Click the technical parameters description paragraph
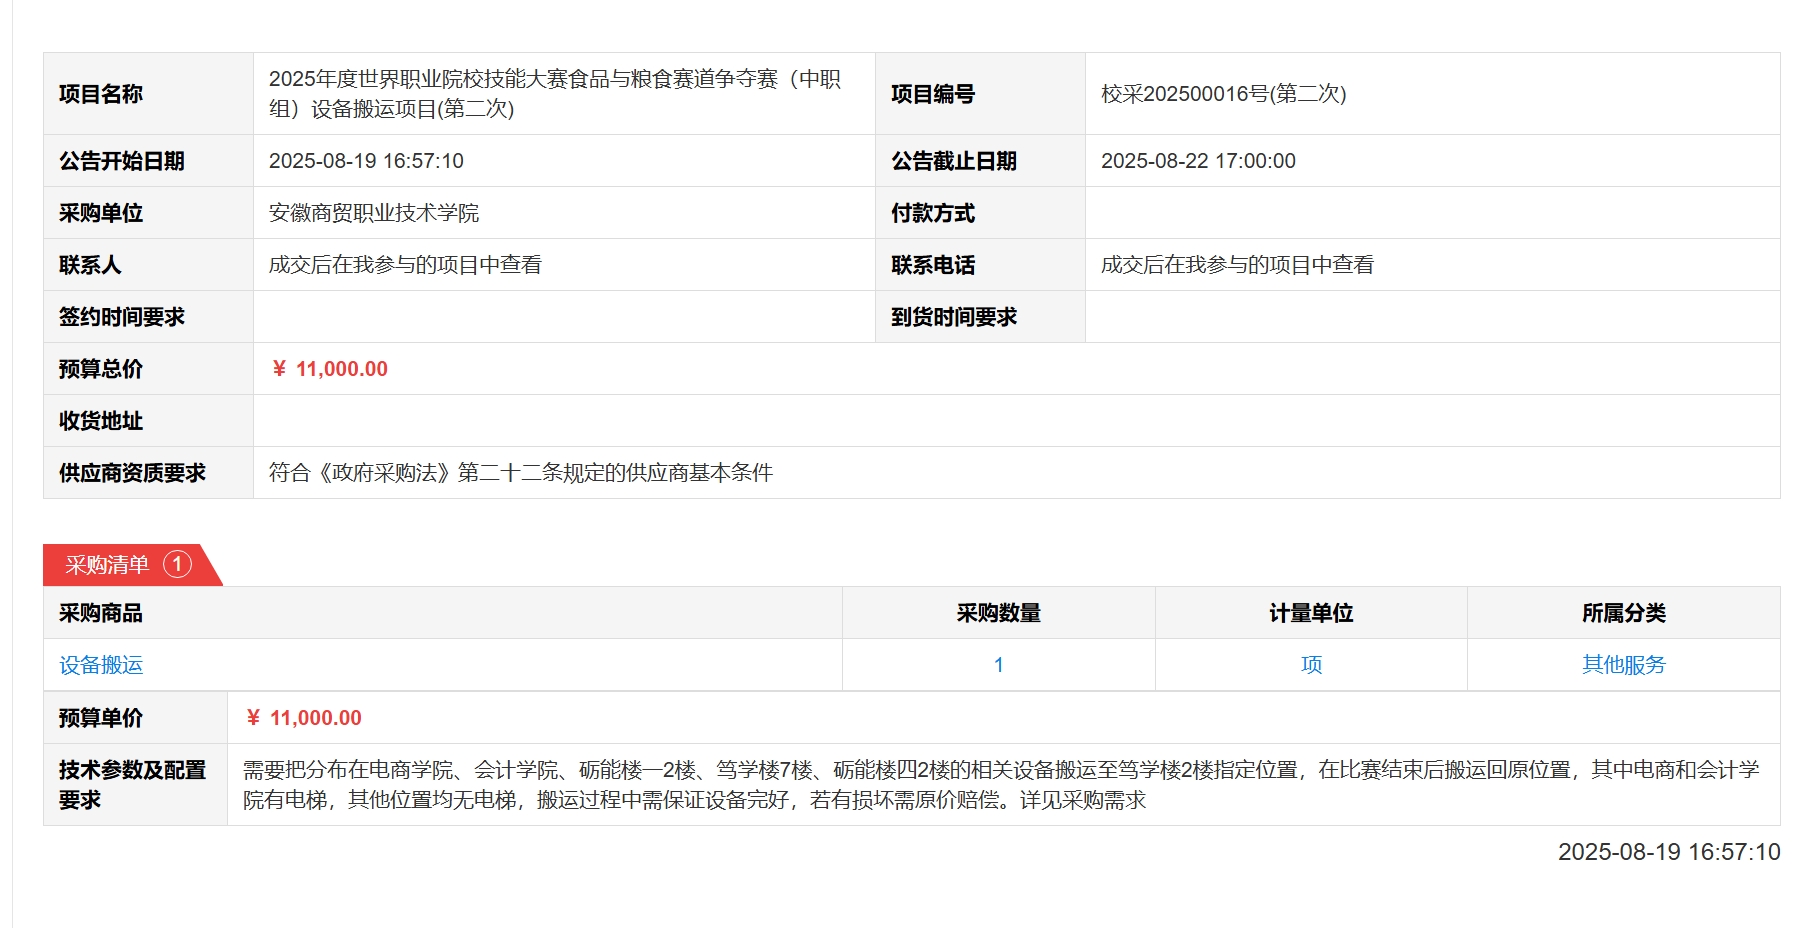This screenshot has width=1809, height=928. [1000, 785]
